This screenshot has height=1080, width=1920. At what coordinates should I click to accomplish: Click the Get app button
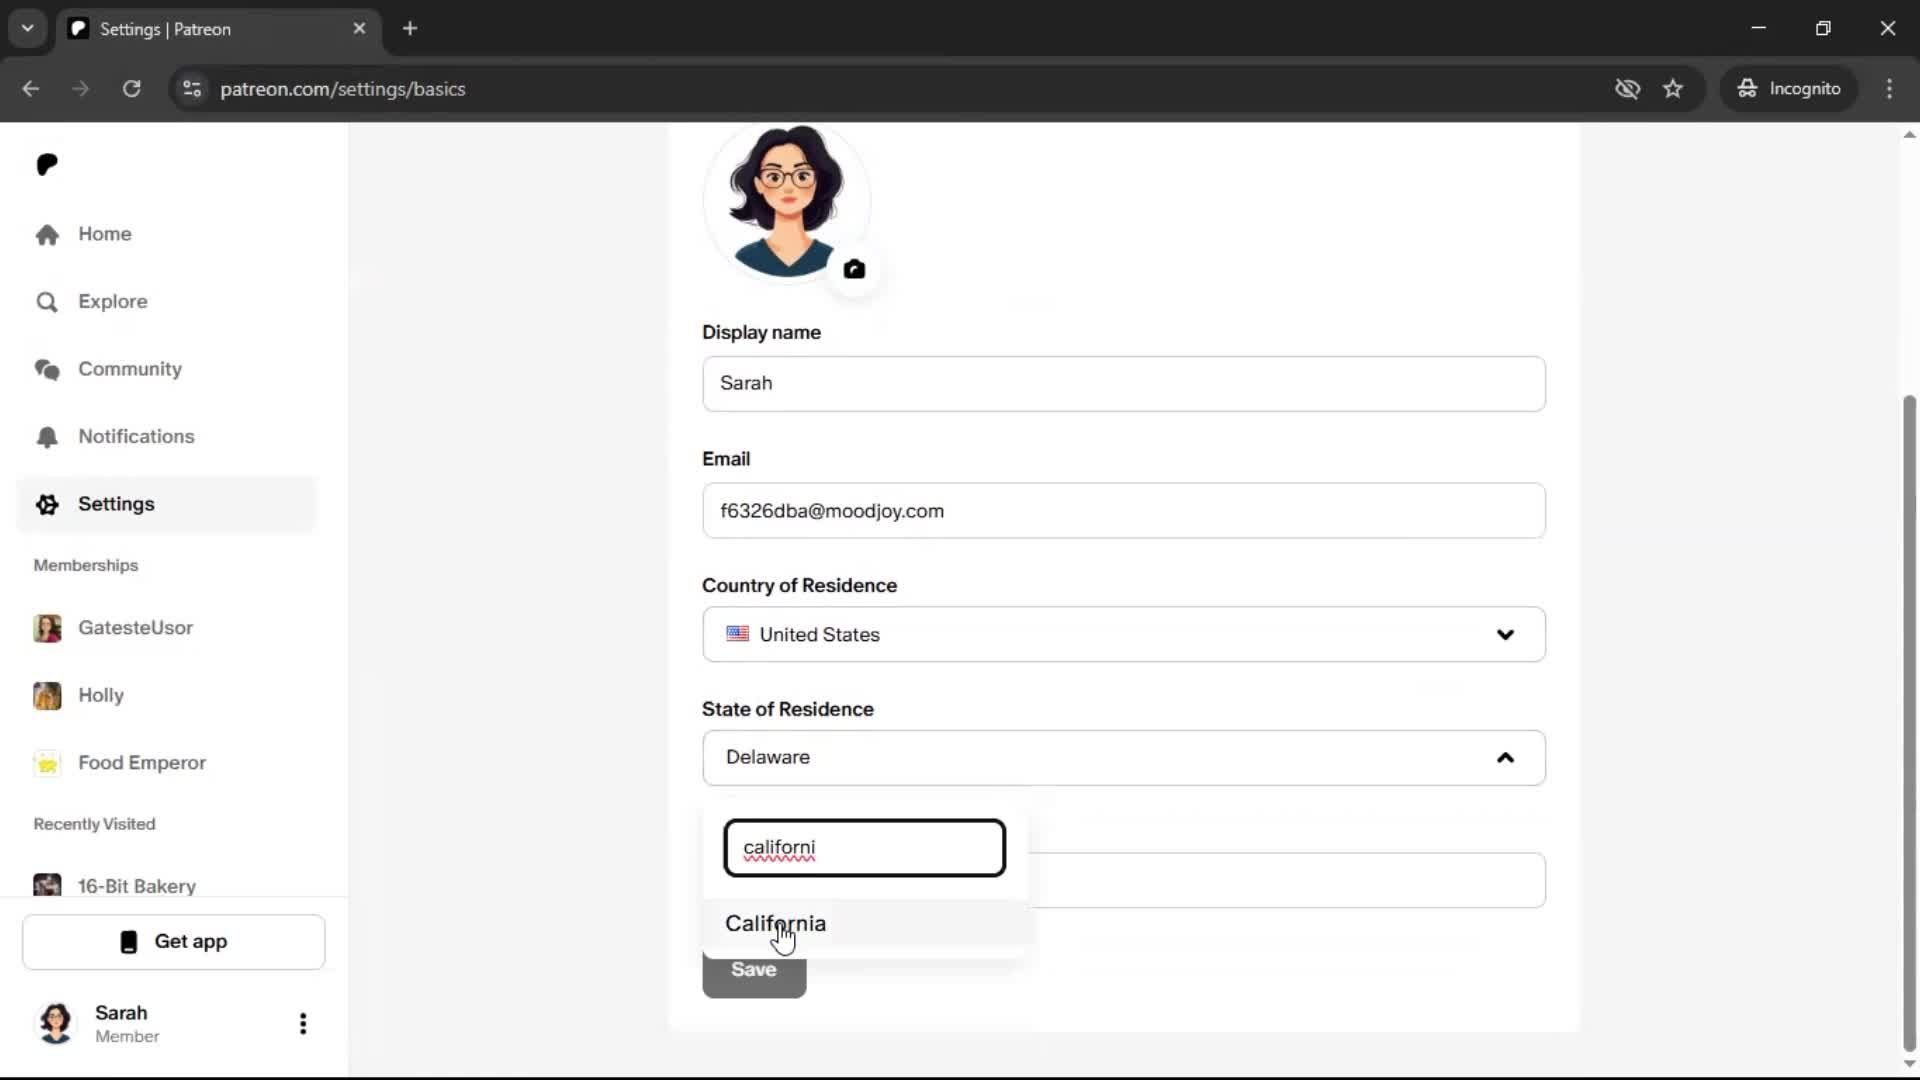tap(174, 942)
